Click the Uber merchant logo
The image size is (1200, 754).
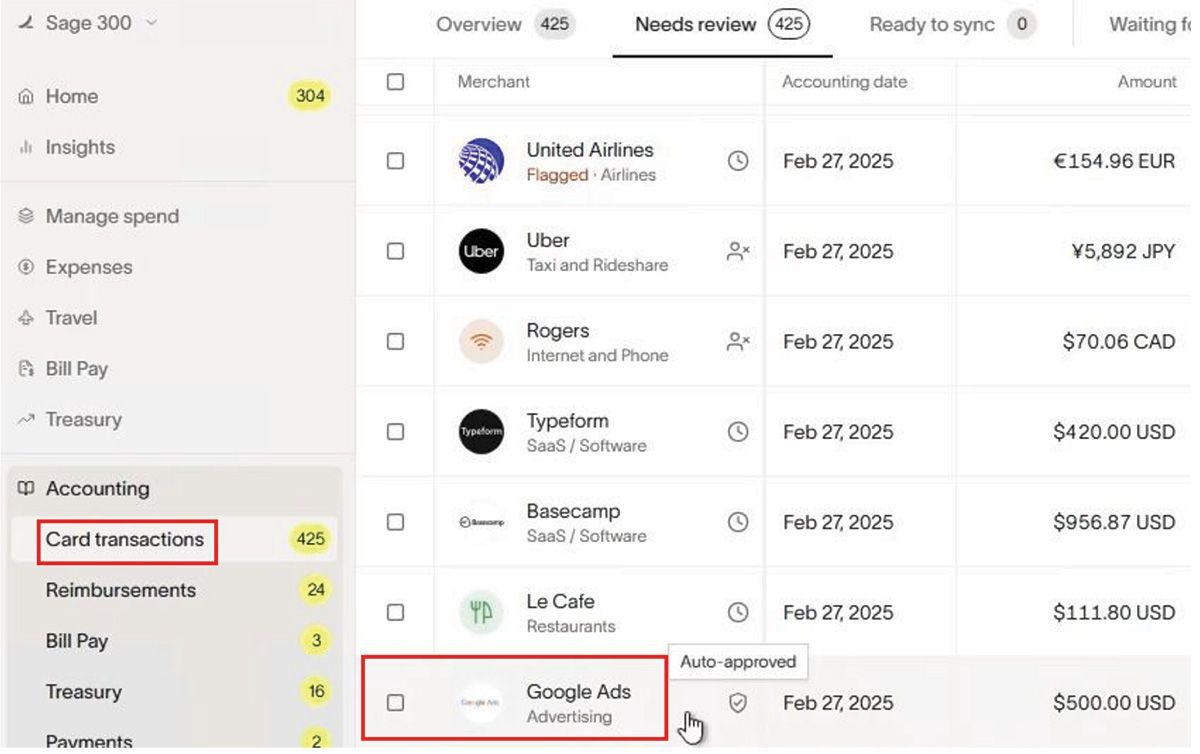pyautogui.click(x=481, y=251)
